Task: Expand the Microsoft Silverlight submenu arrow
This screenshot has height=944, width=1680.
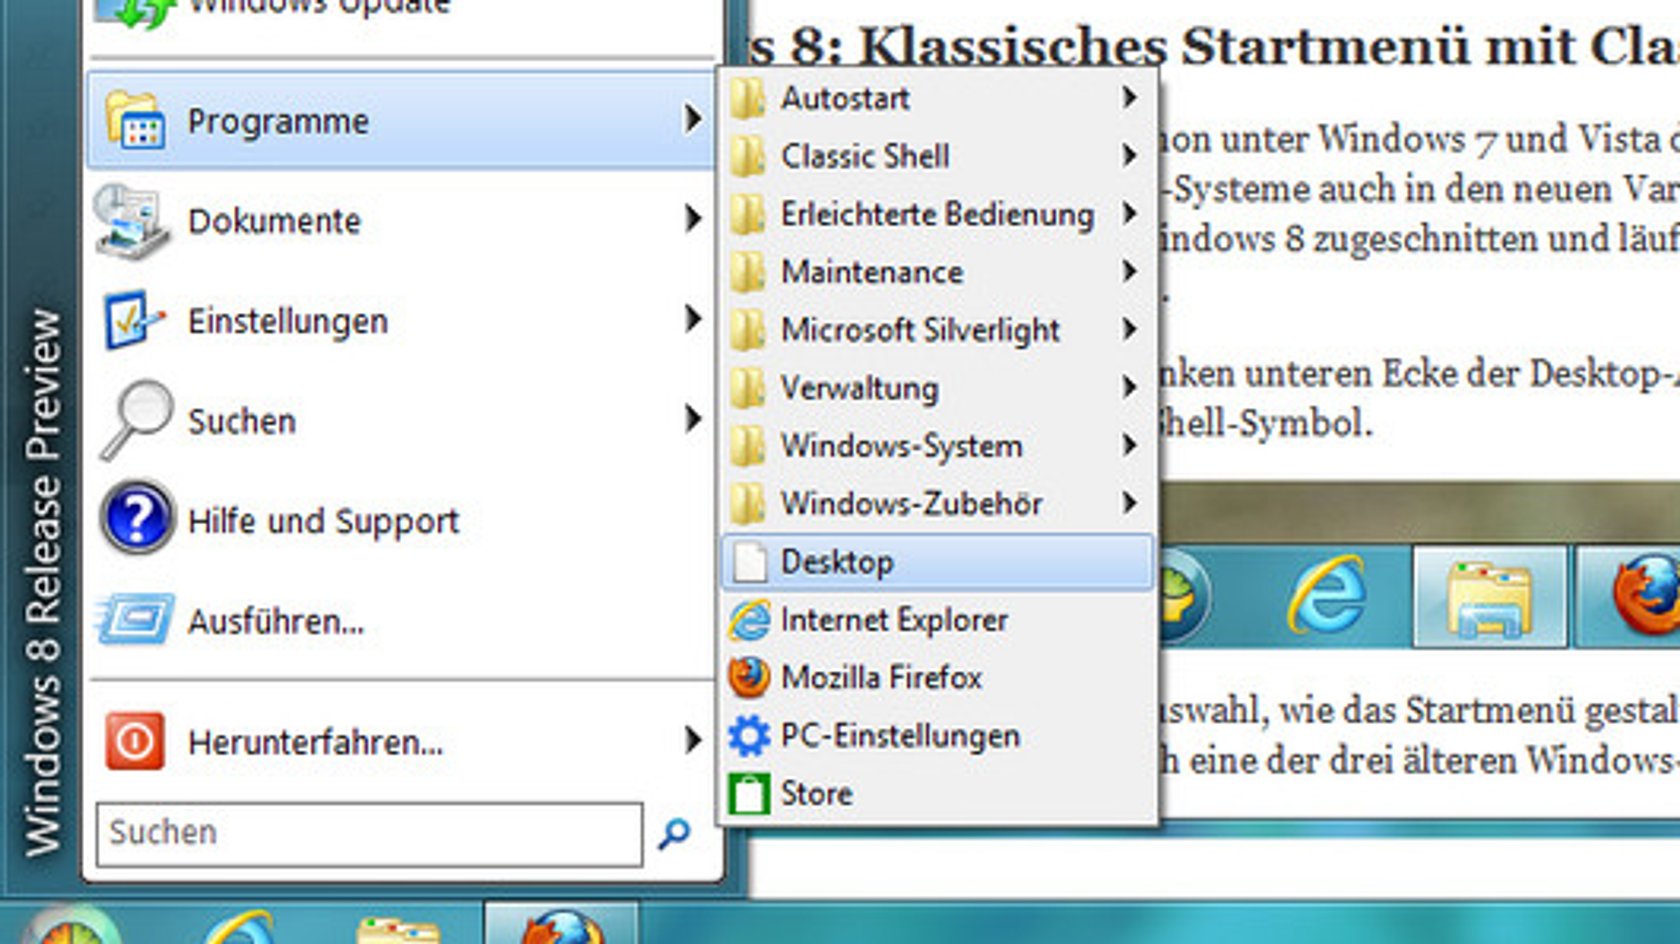Action: pos(1130,329)
